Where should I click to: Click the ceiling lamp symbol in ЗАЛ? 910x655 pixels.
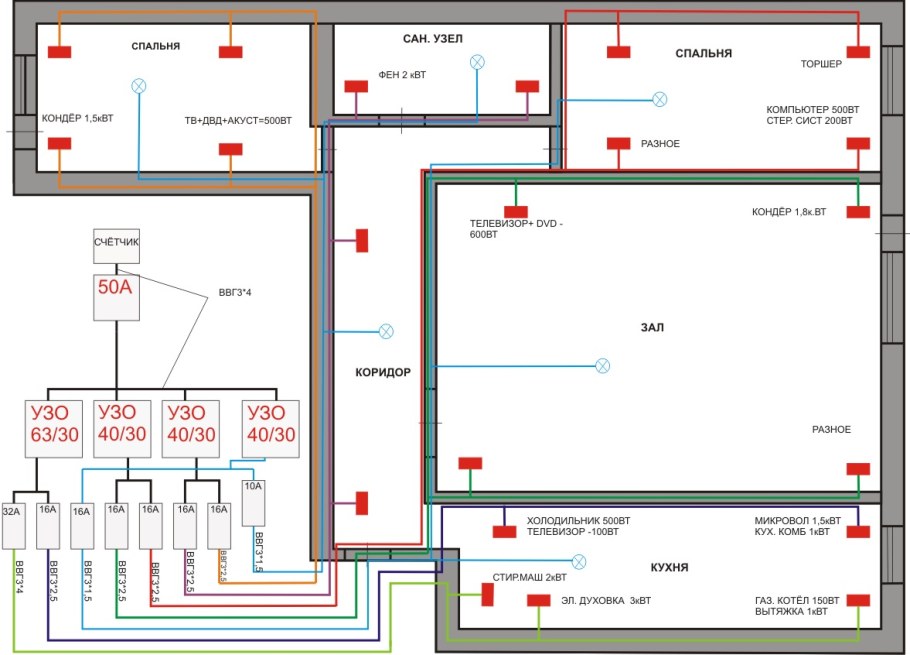tap(602, 366)
